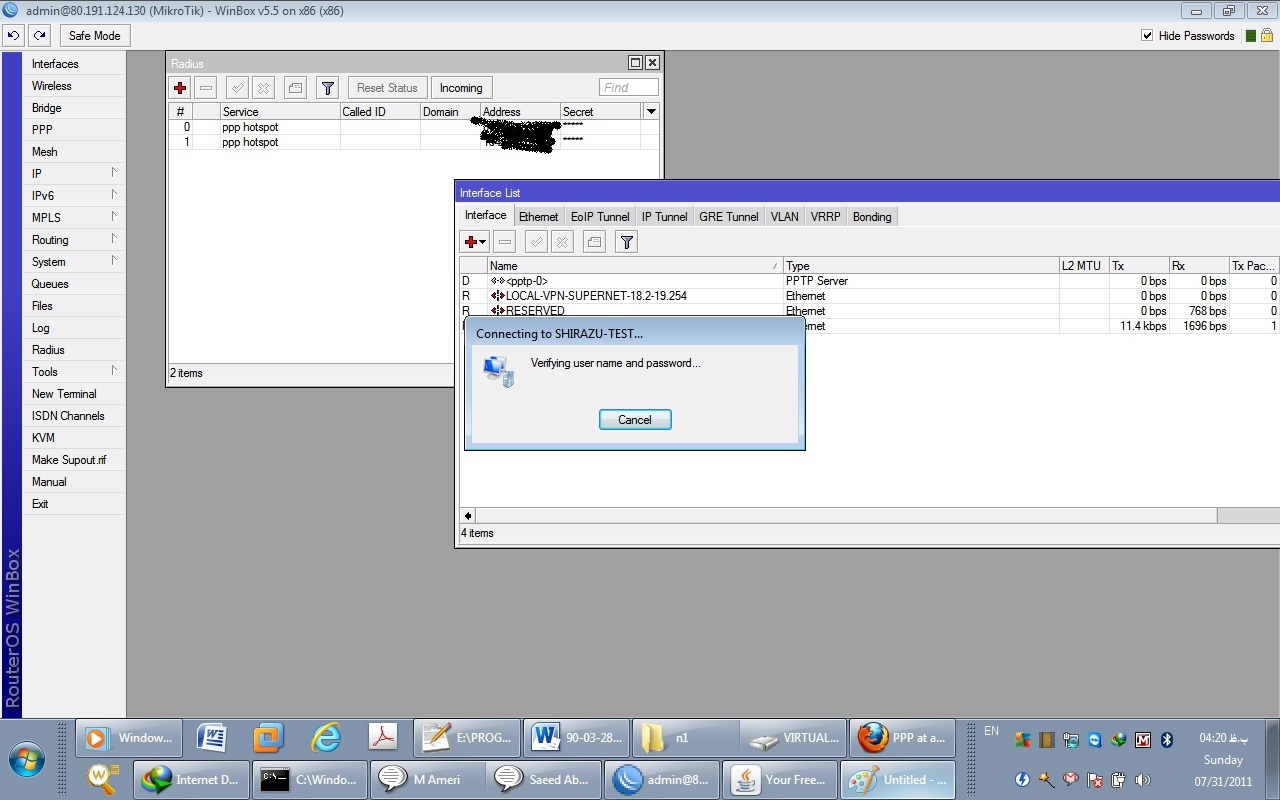Add a new entry in Radius window
1280x800 pixels.
pyautogui.click(x=180, y=88)
